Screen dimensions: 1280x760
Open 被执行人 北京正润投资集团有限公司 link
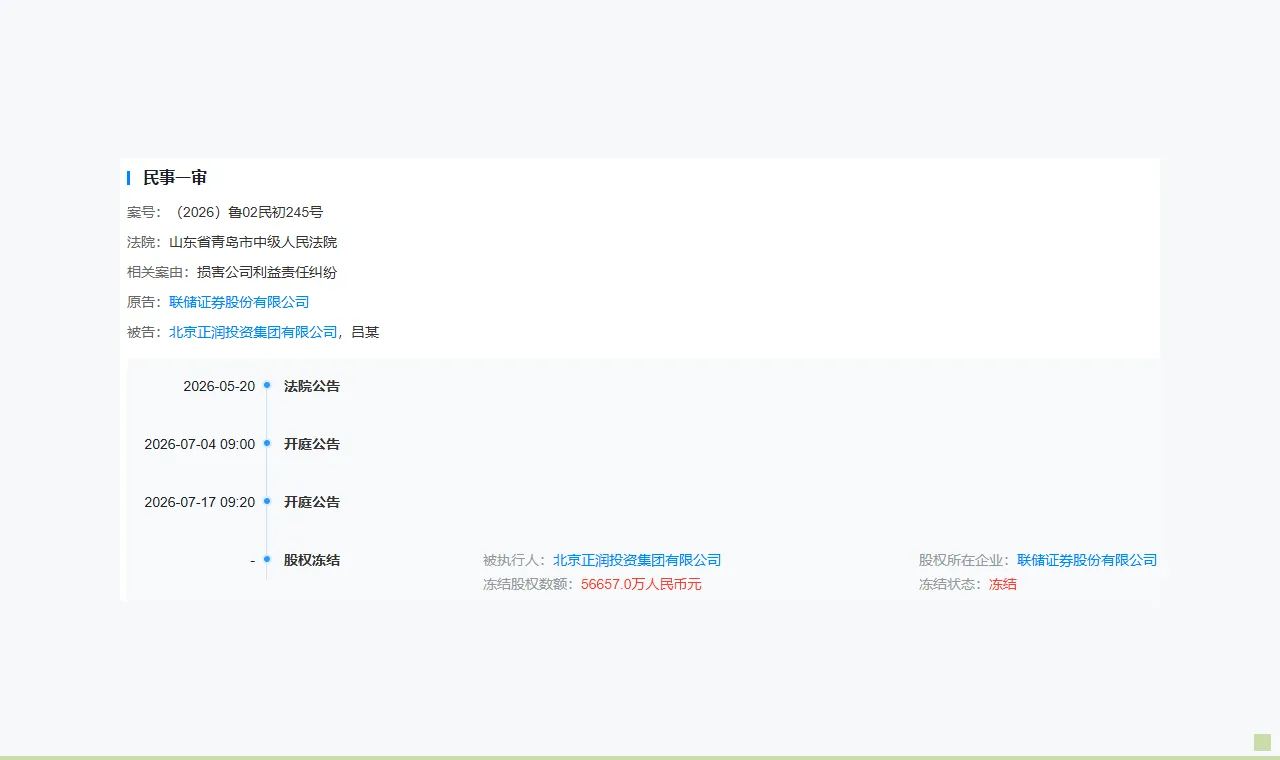(x=637, y=560)
